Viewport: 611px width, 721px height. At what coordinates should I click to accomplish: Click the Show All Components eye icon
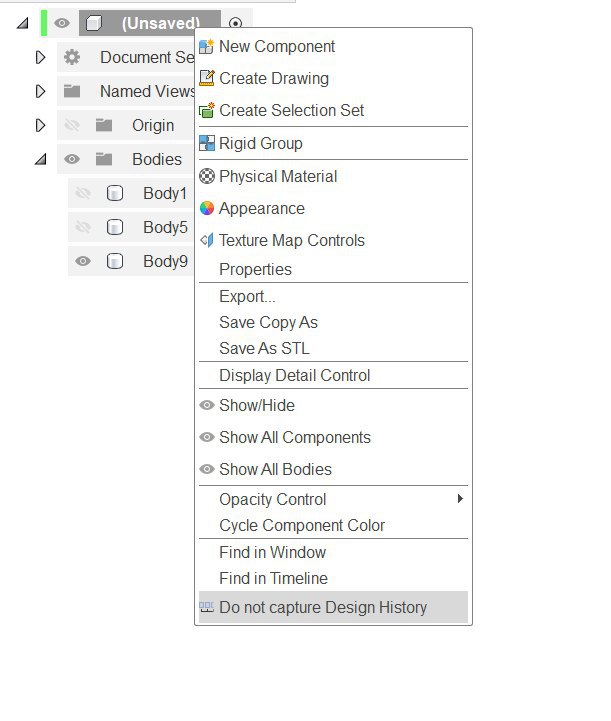(x=206, y=437)
